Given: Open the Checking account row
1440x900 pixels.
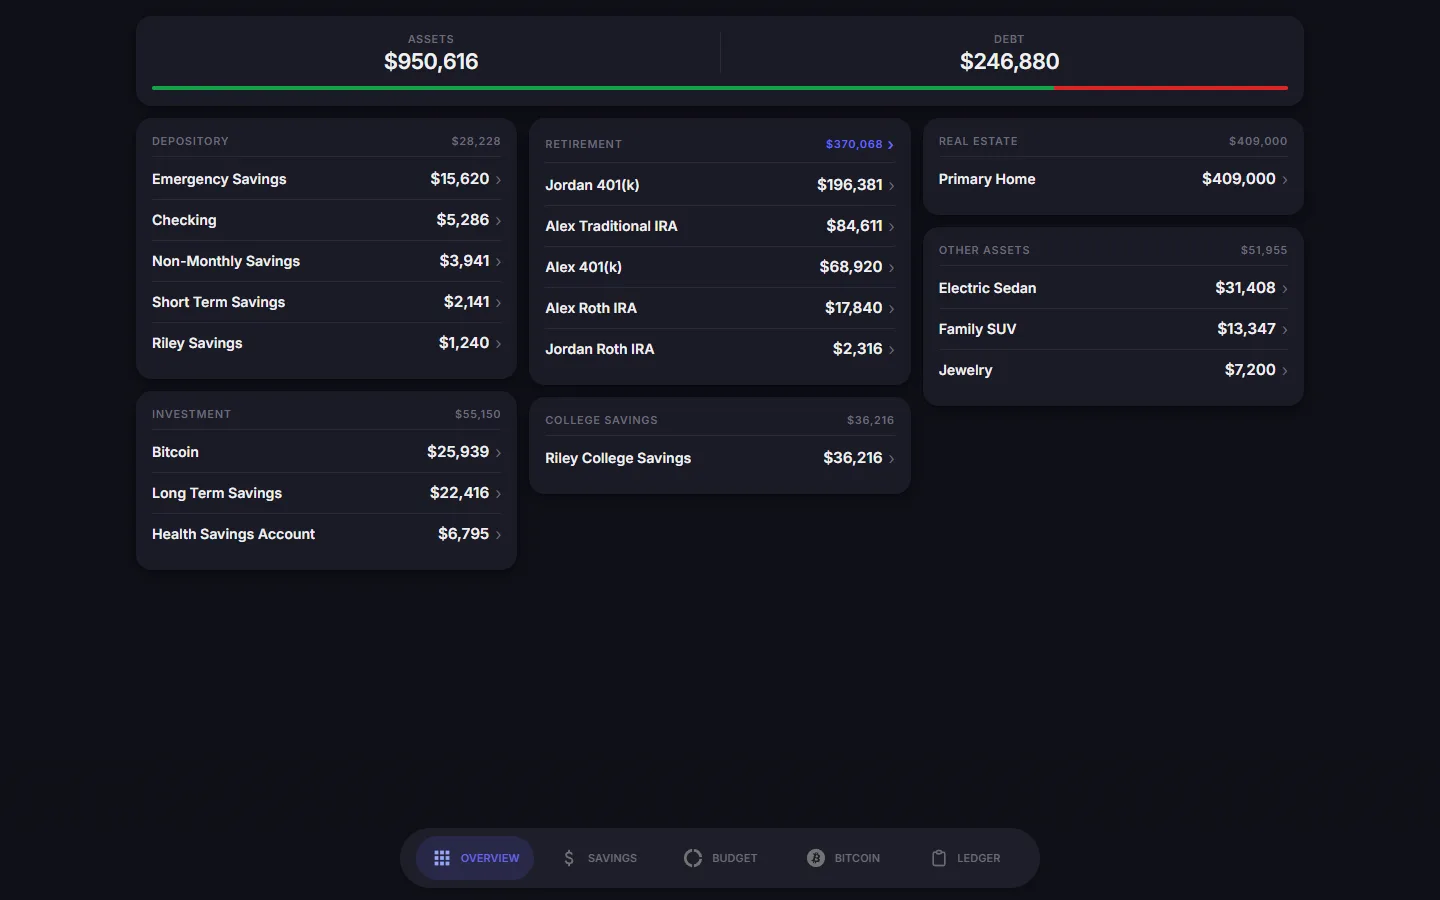Looking at the screenshot, I should (x=326, y=220).
